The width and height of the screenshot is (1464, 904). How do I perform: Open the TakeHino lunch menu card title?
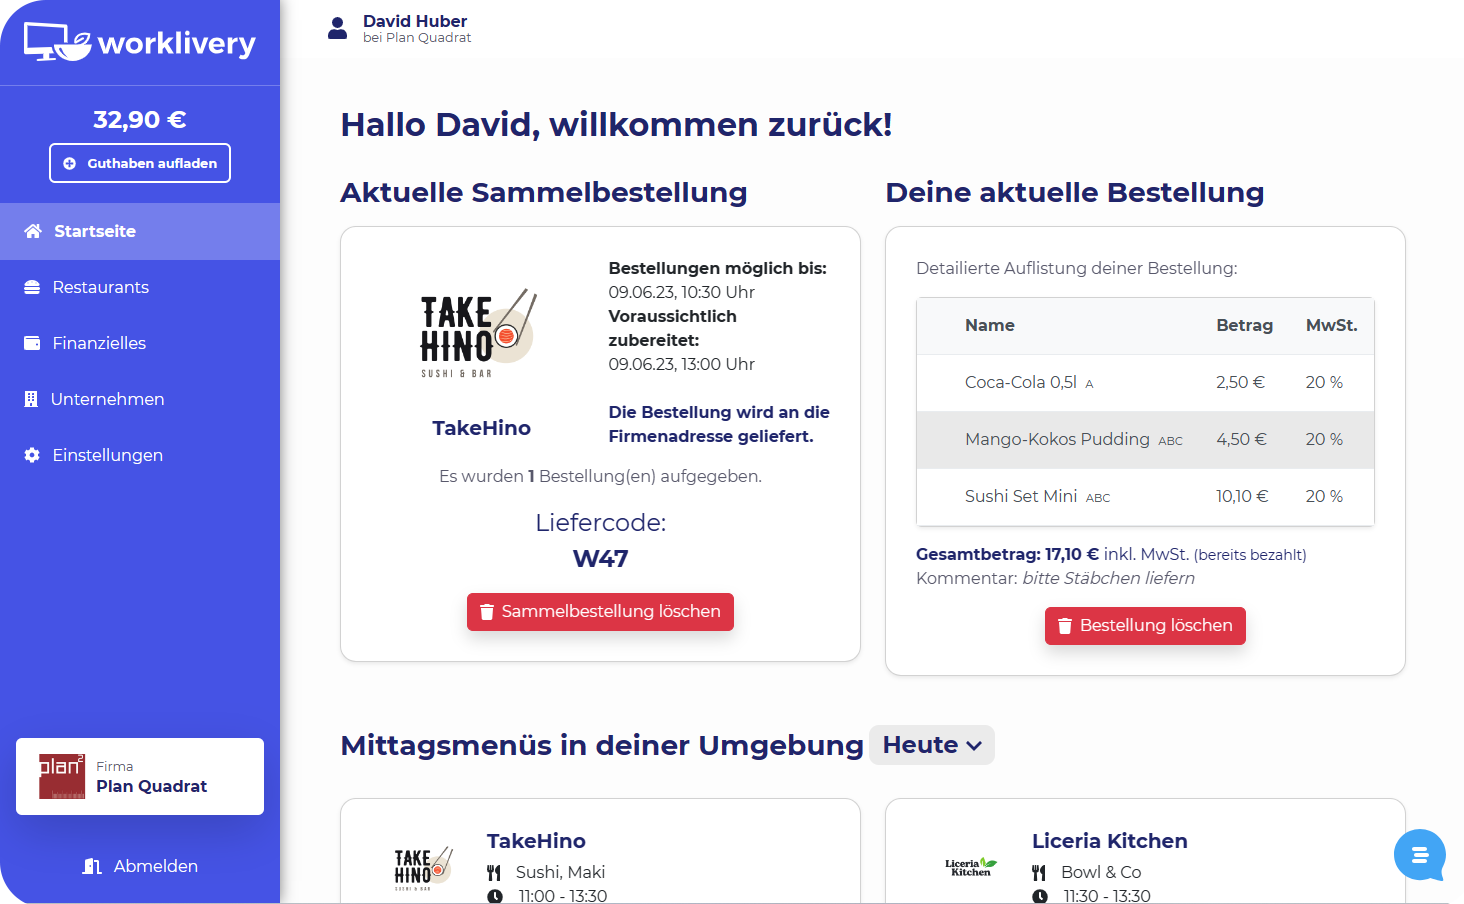(x=536, y=841)
